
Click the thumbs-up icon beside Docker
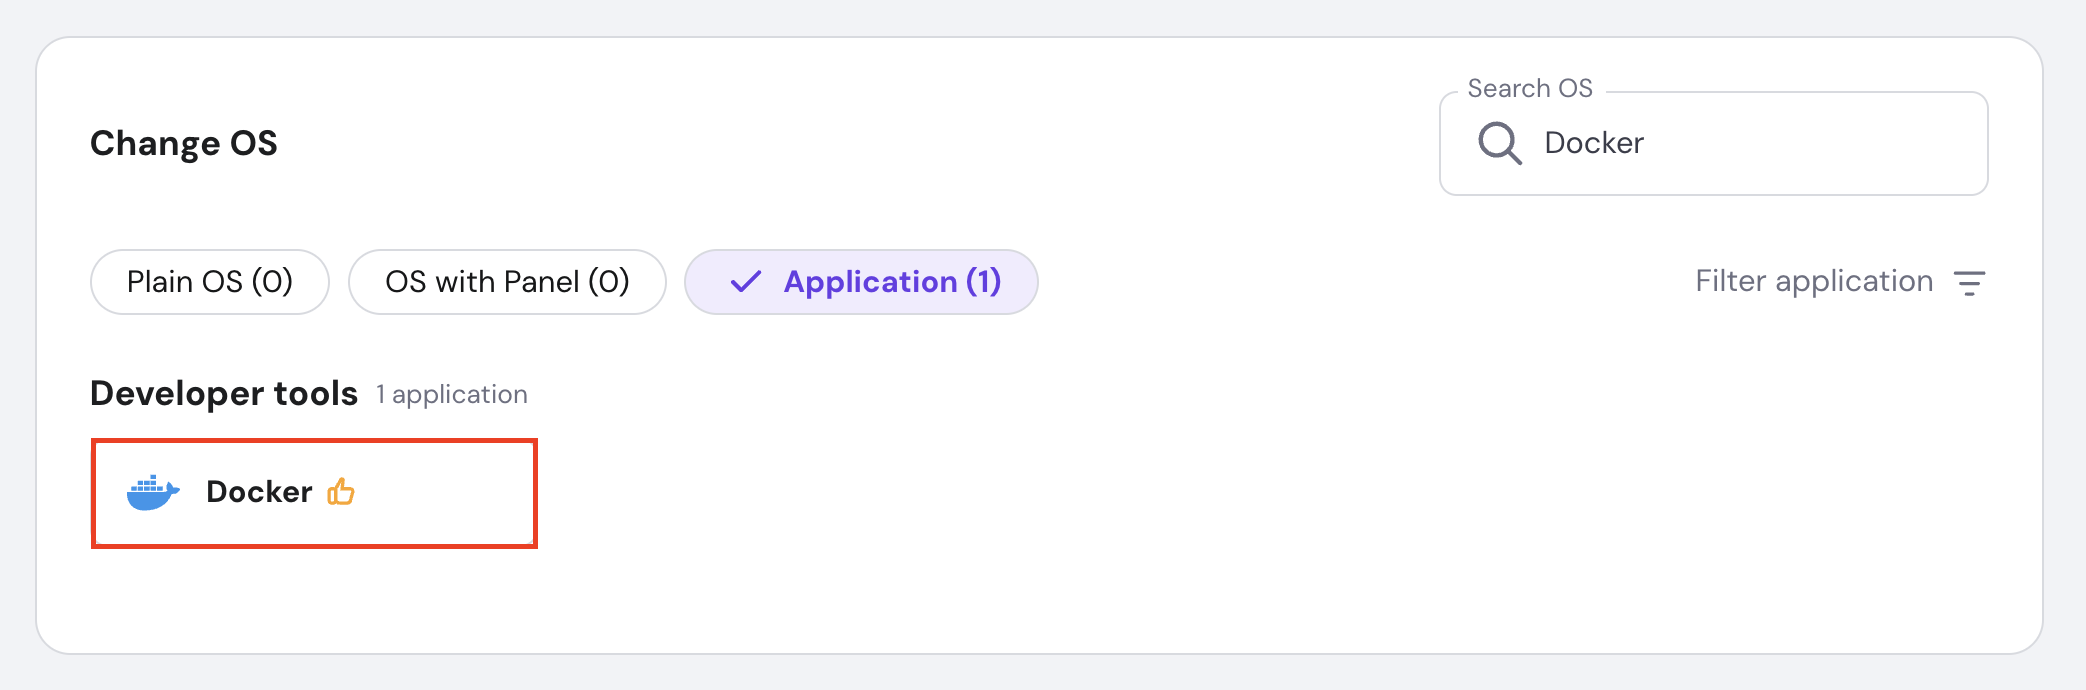point(340,491)
